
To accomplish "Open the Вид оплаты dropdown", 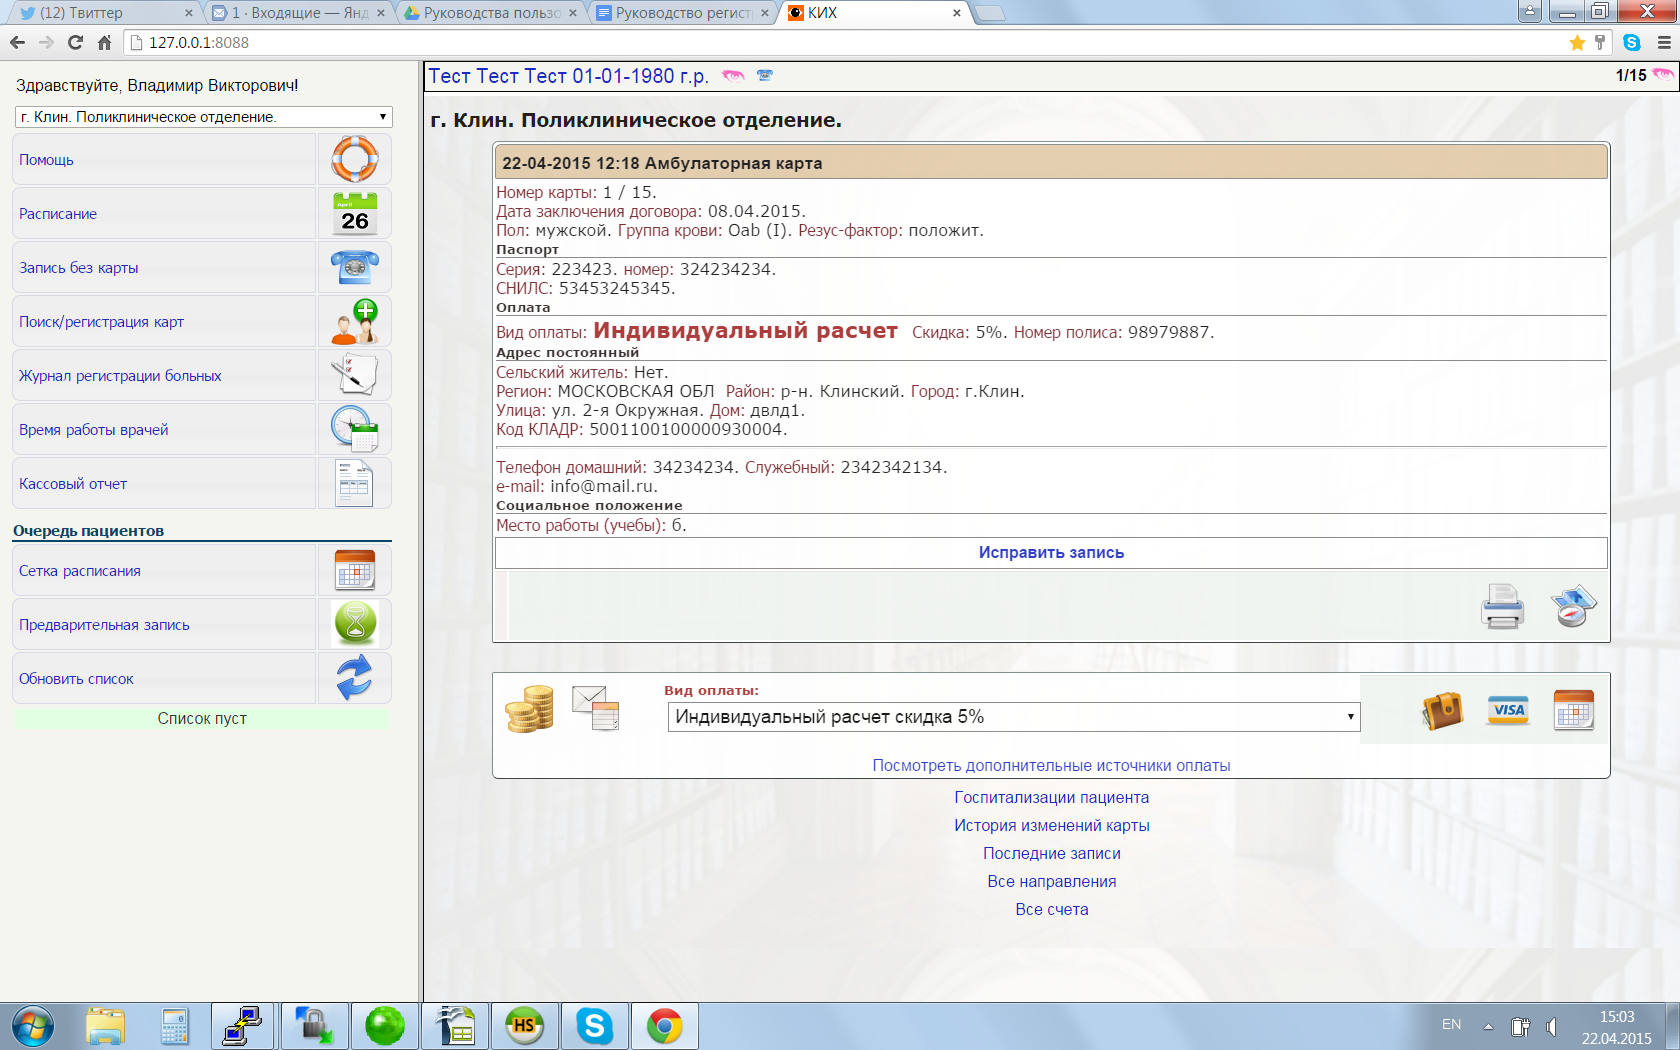I will click(1013, 717).
